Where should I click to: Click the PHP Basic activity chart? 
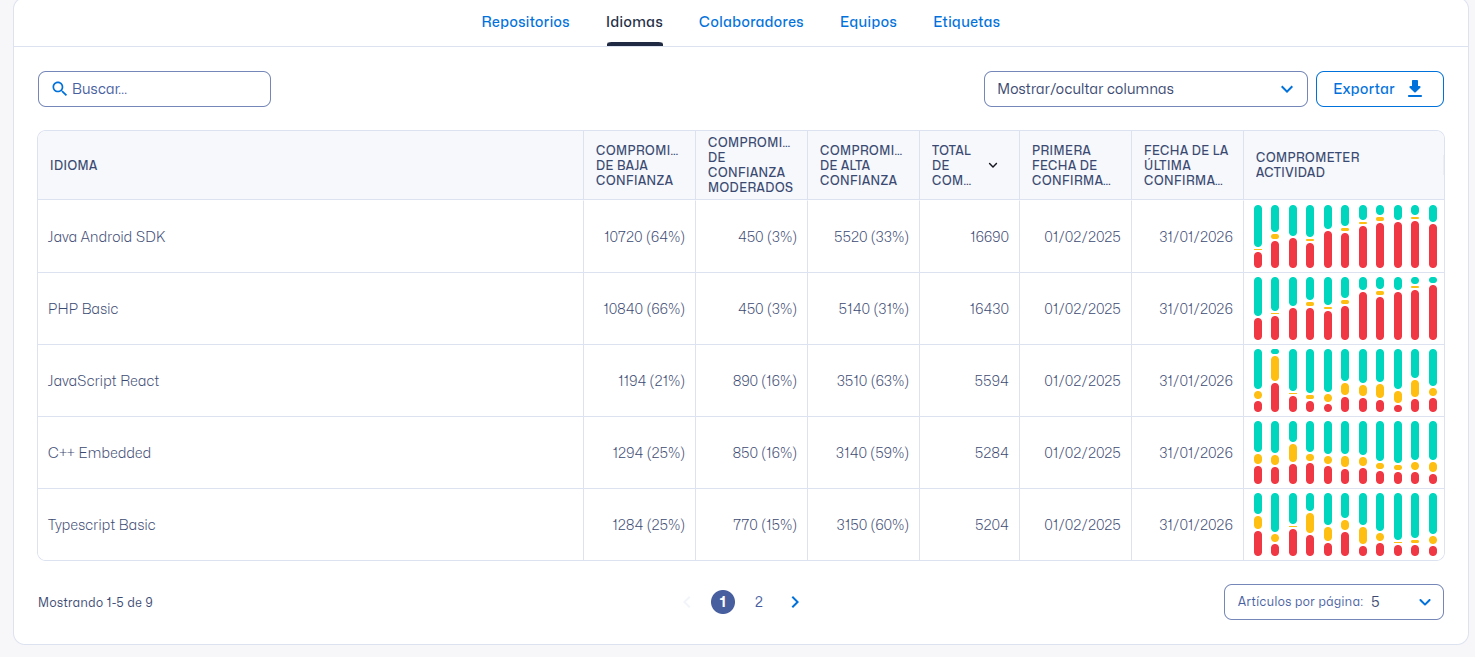tap(1344, 309)
